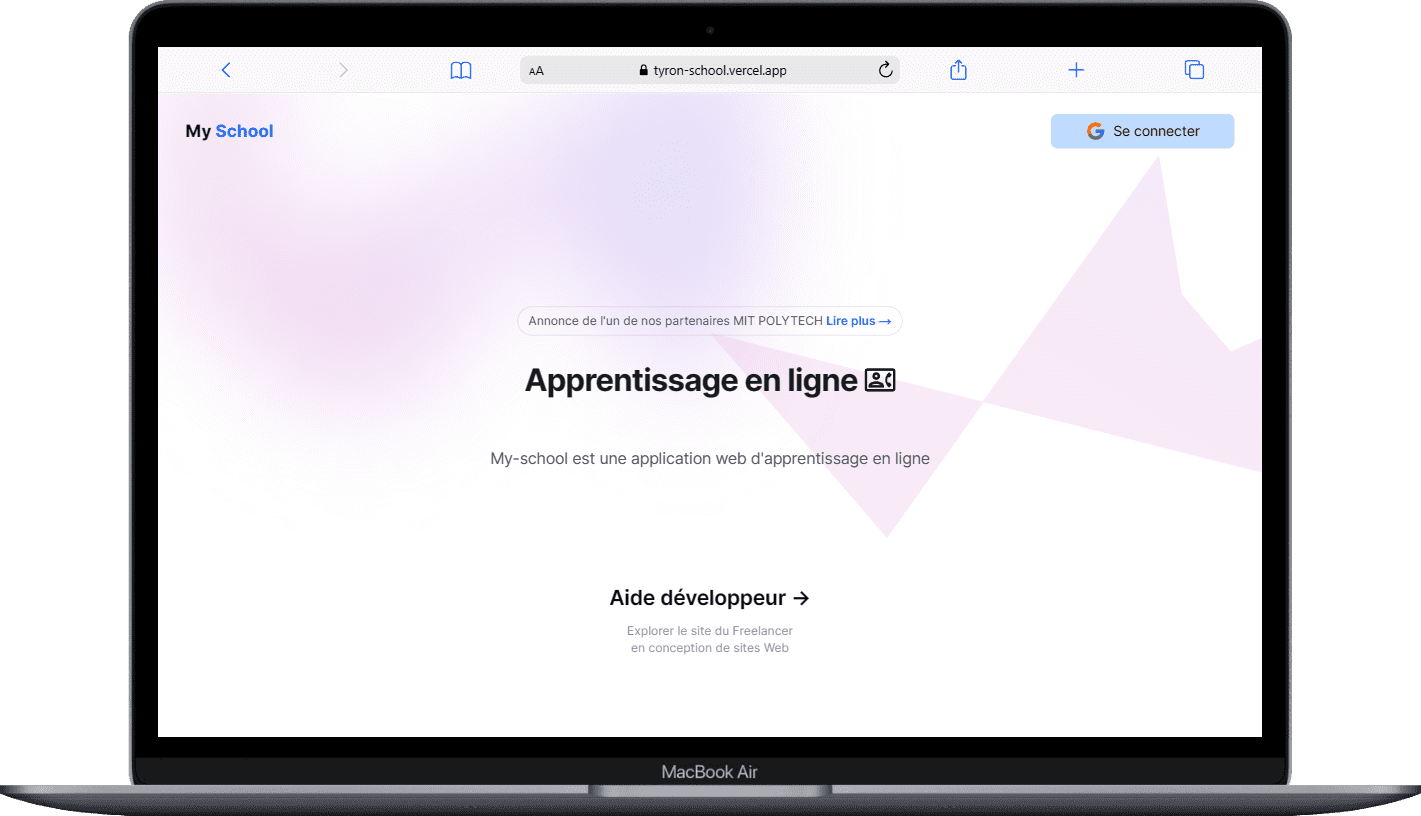Click the browser forward arrow
This screenshot has width=1421, height=816.
[343, 70]
